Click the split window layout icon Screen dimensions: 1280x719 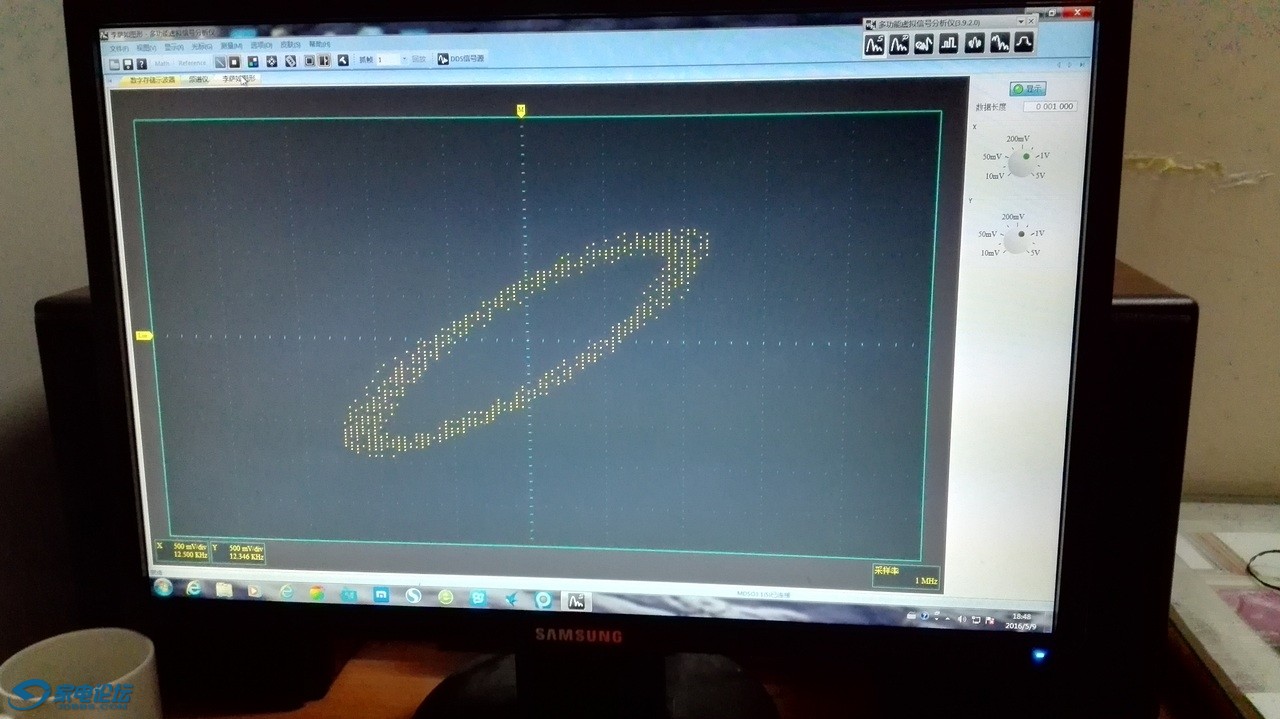324,61
